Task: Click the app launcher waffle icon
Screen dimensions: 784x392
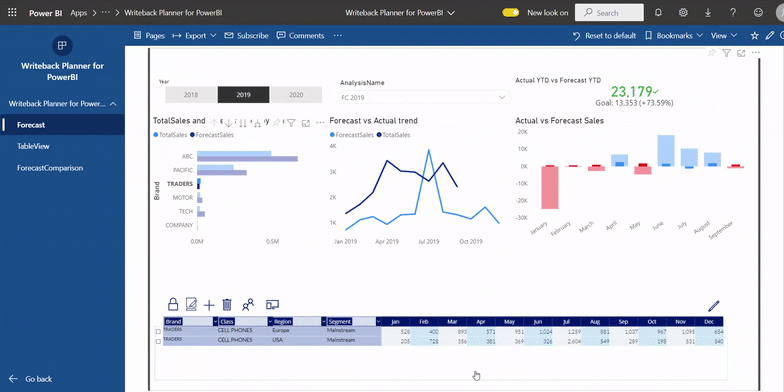Action: click(x=12, y=12)
